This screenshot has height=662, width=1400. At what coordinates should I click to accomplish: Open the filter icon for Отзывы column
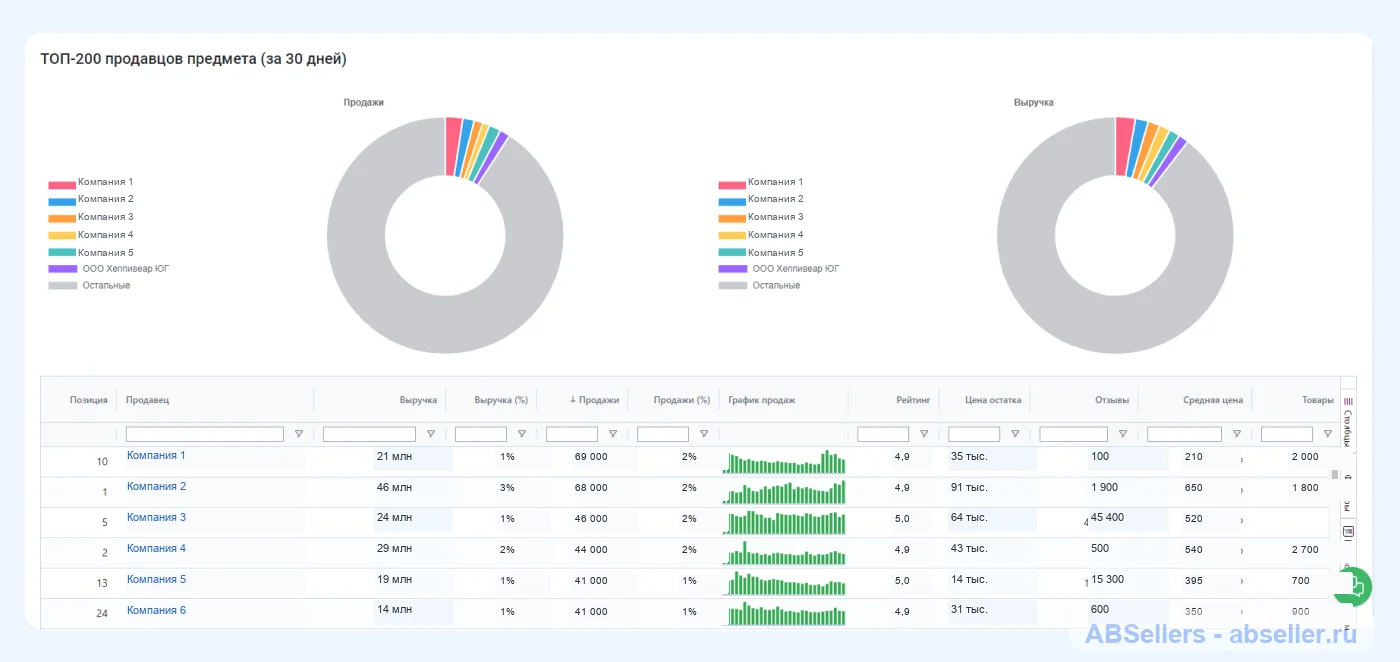pos(1123,434)
